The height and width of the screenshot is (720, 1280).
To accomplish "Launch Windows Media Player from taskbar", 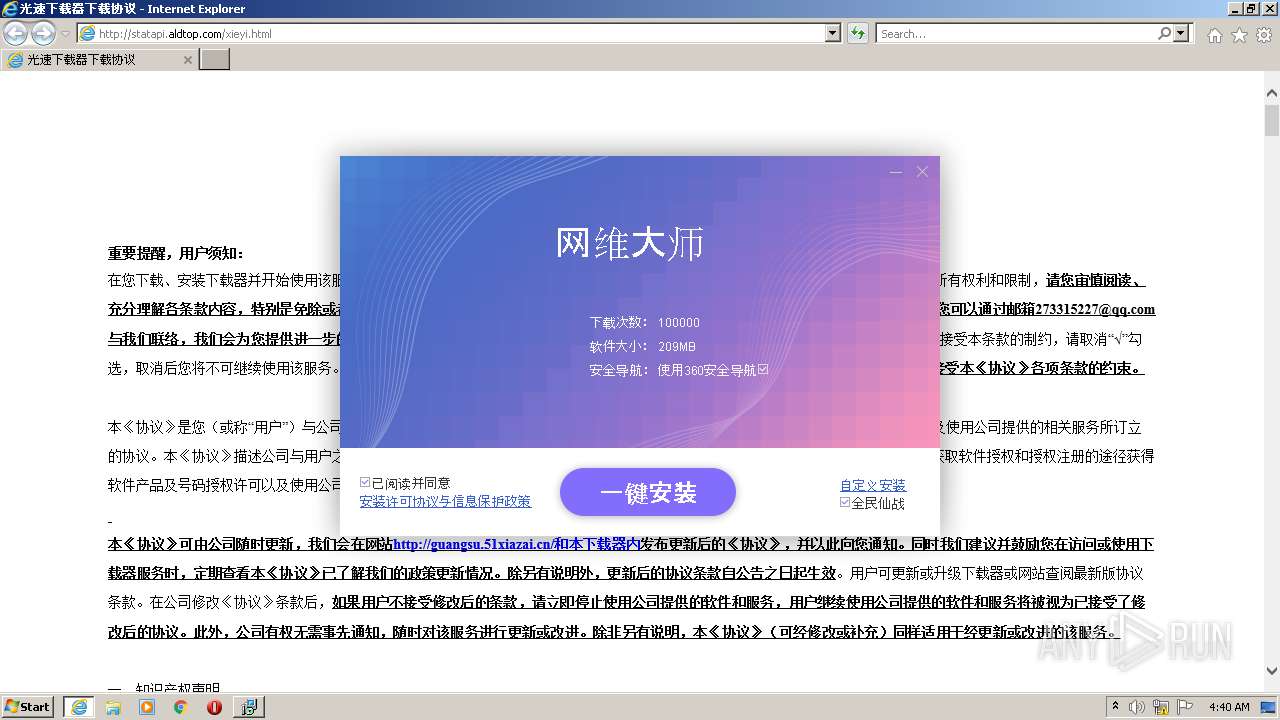I will point(147,706).
